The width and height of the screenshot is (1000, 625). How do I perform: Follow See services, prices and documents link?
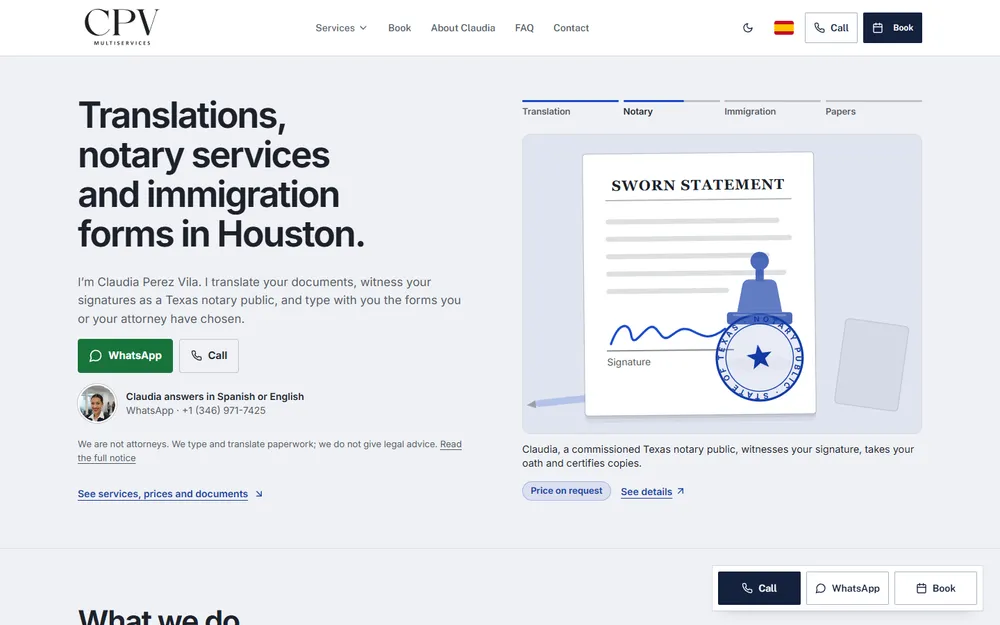coord(170,494)
